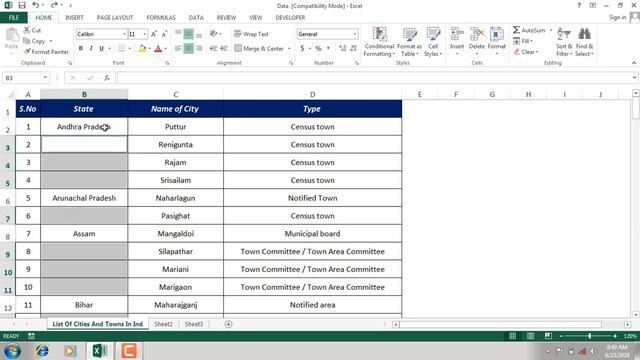The height and width of the screenshot is (360, 640).
Task: Copy the selected cells
Action: pos(34,41)
